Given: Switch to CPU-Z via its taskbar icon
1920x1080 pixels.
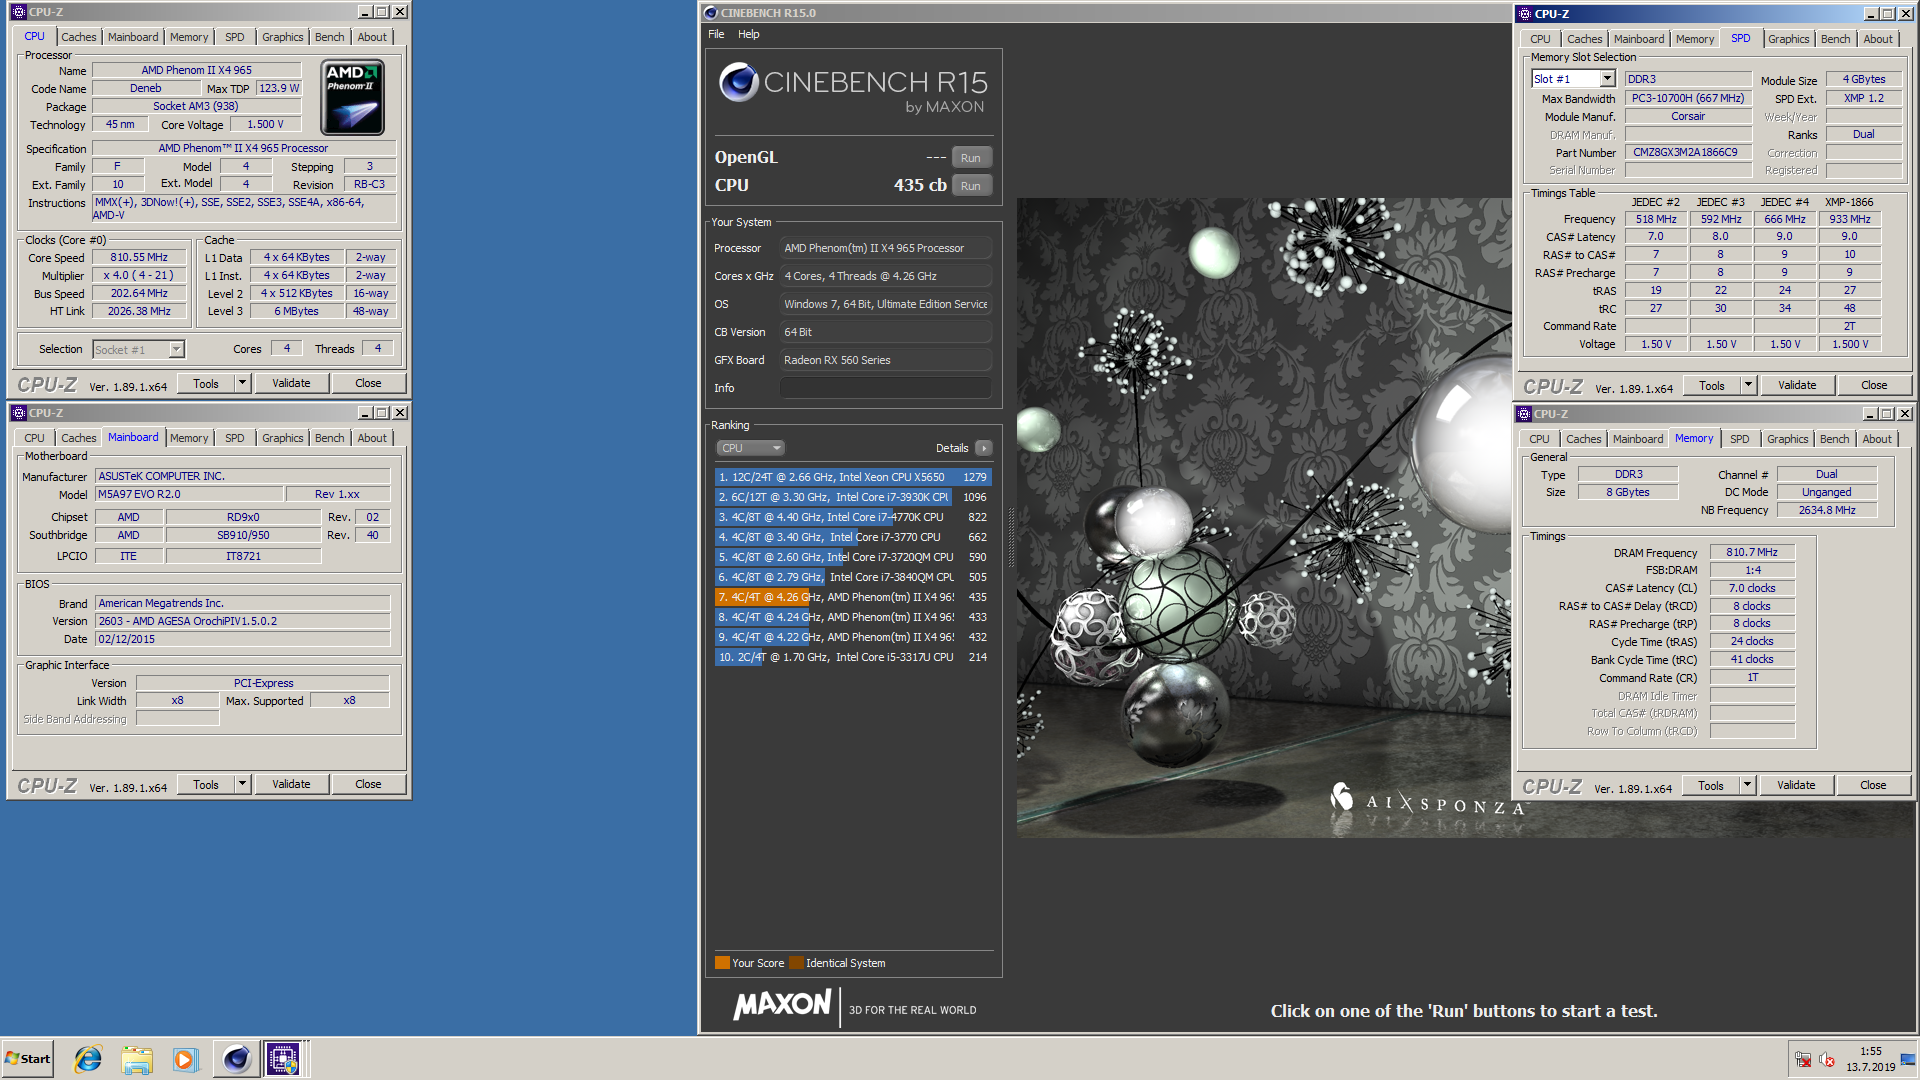Looking at the screenshot, I should [x=283, y=1059].
